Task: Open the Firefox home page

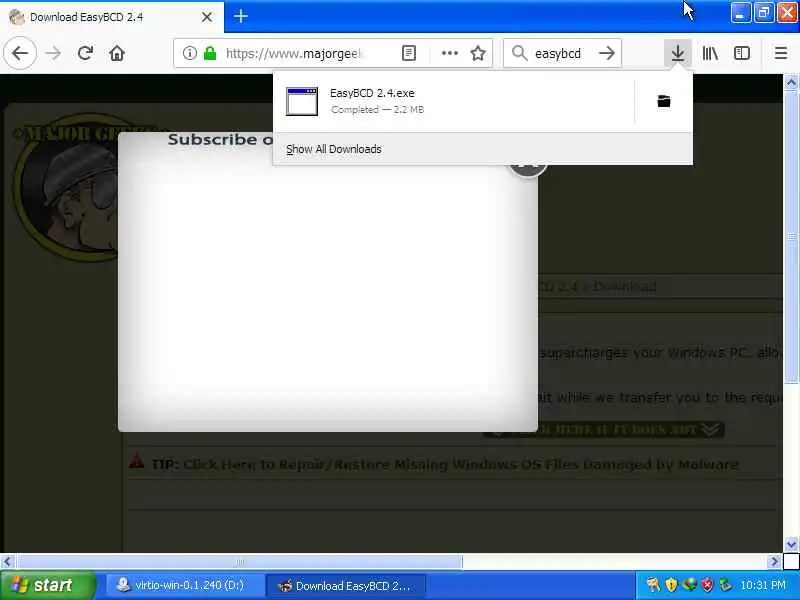Action: coord(117,53)
